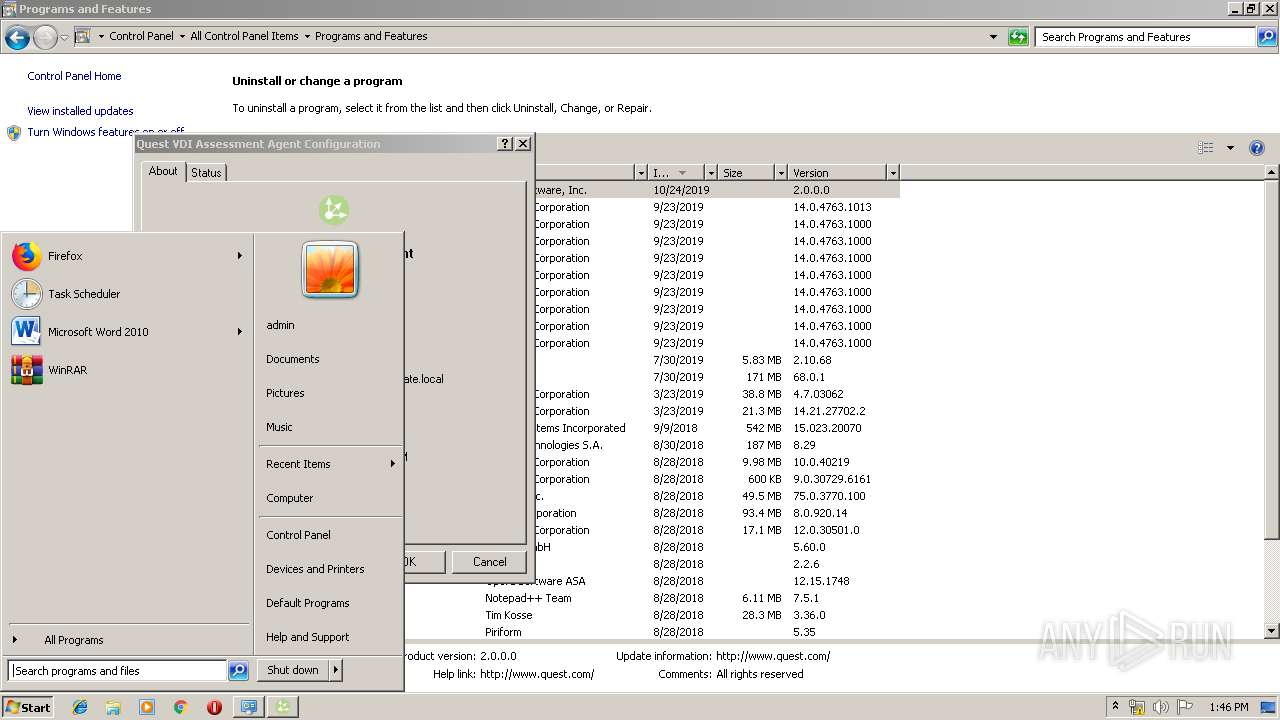Screen dimensions: 1280x720
Task: Expand All Control Panel Items breadcrumb arrow
Action: coord(307,36)
